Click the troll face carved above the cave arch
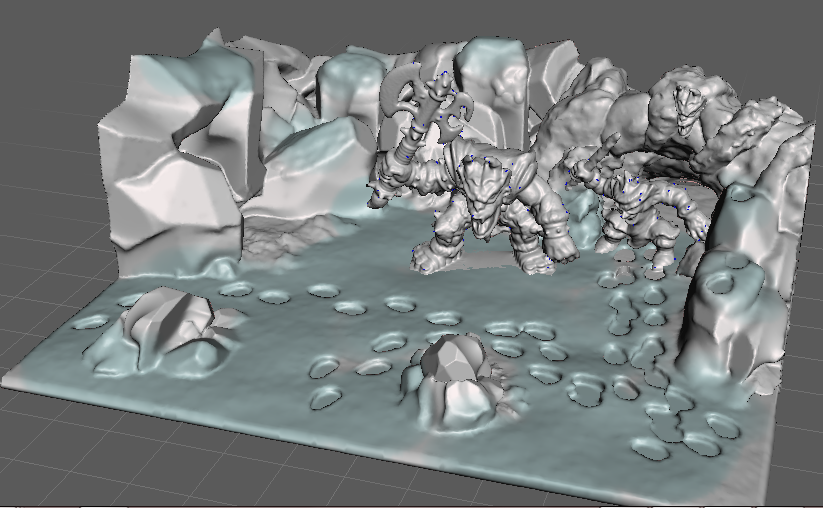Screen dimensions: 823x508 [687, 109]
